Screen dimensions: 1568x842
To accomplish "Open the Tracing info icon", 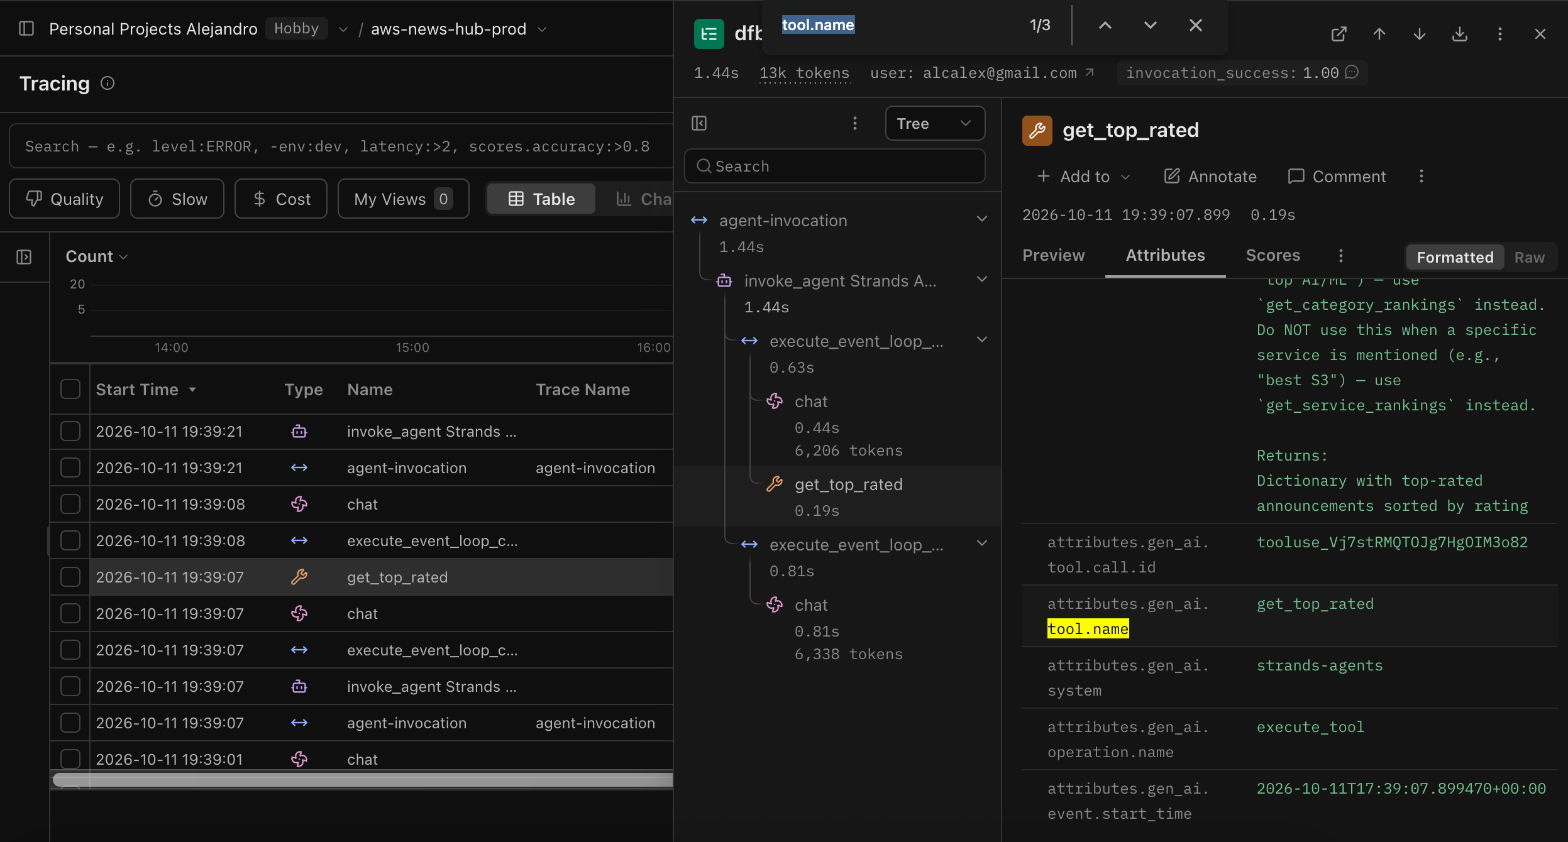I will click(108, 83).
